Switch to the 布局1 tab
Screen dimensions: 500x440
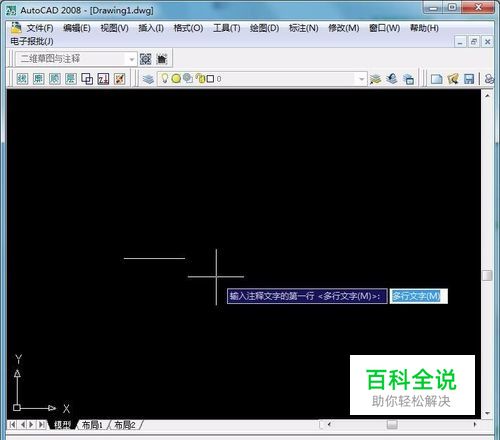tap(92, 425)
